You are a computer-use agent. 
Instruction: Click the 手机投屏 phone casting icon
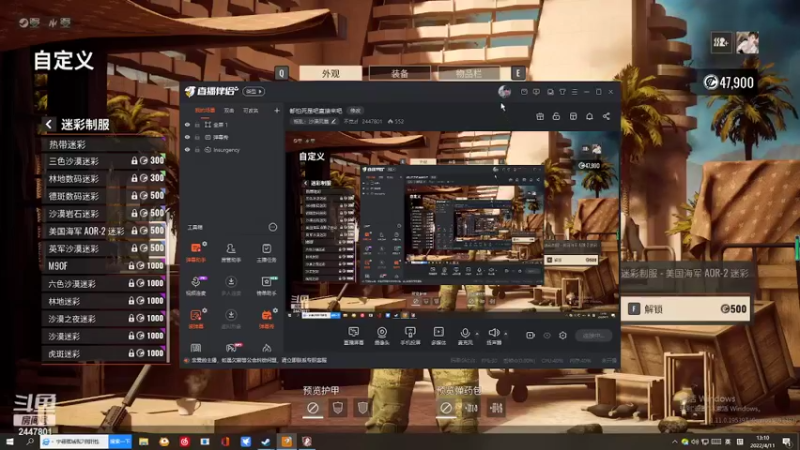coord(410,336)
